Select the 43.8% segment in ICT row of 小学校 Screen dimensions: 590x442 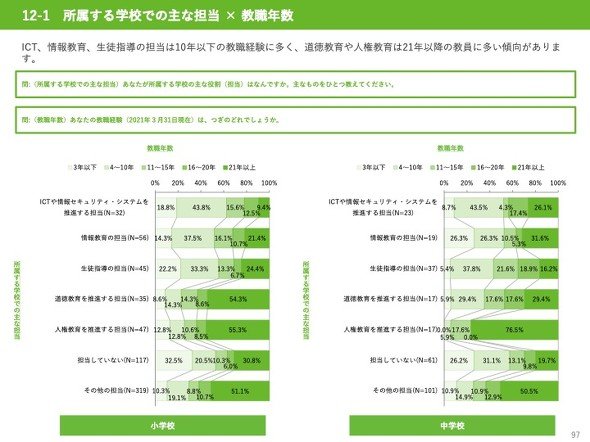pos(201,208)
